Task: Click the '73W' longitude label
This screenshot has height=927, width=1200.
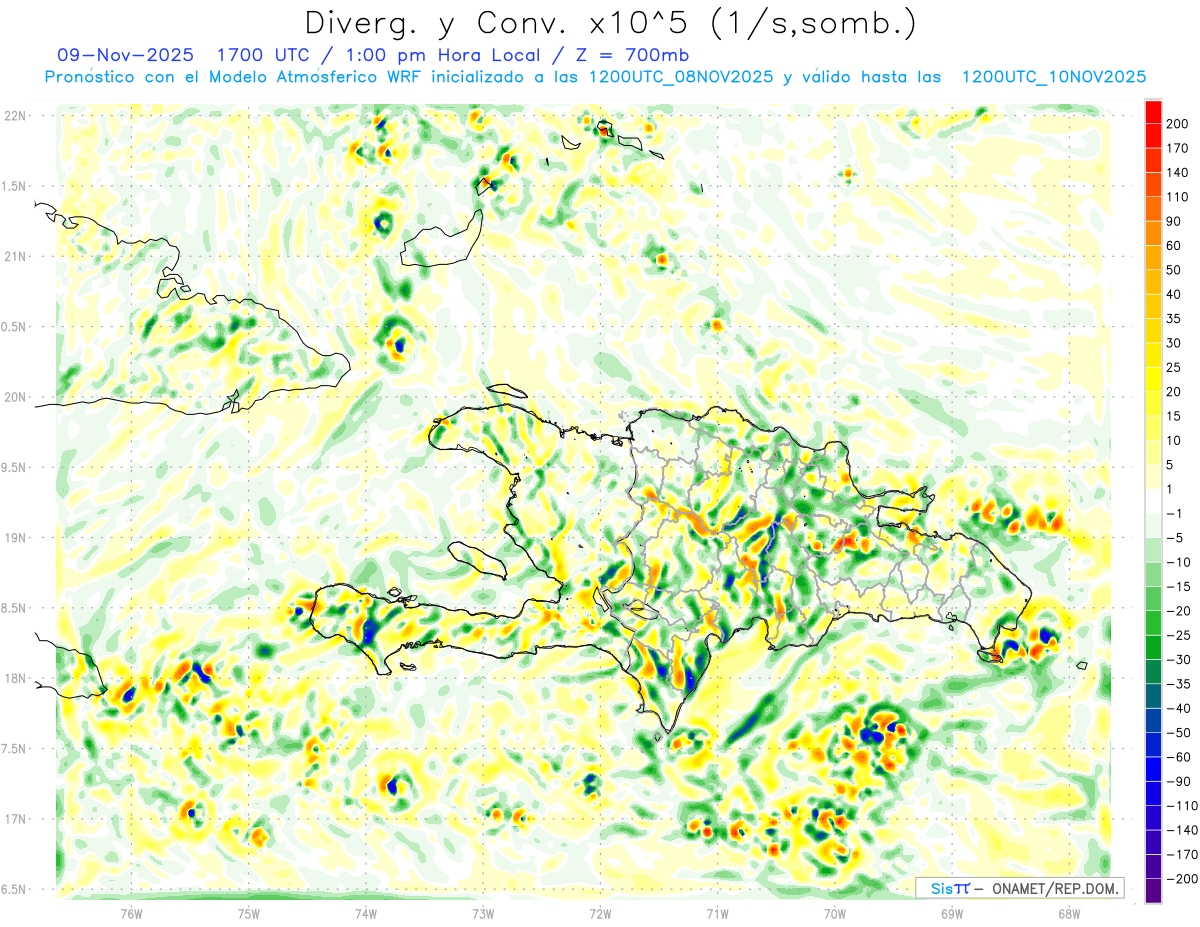Action: point(483,913)
